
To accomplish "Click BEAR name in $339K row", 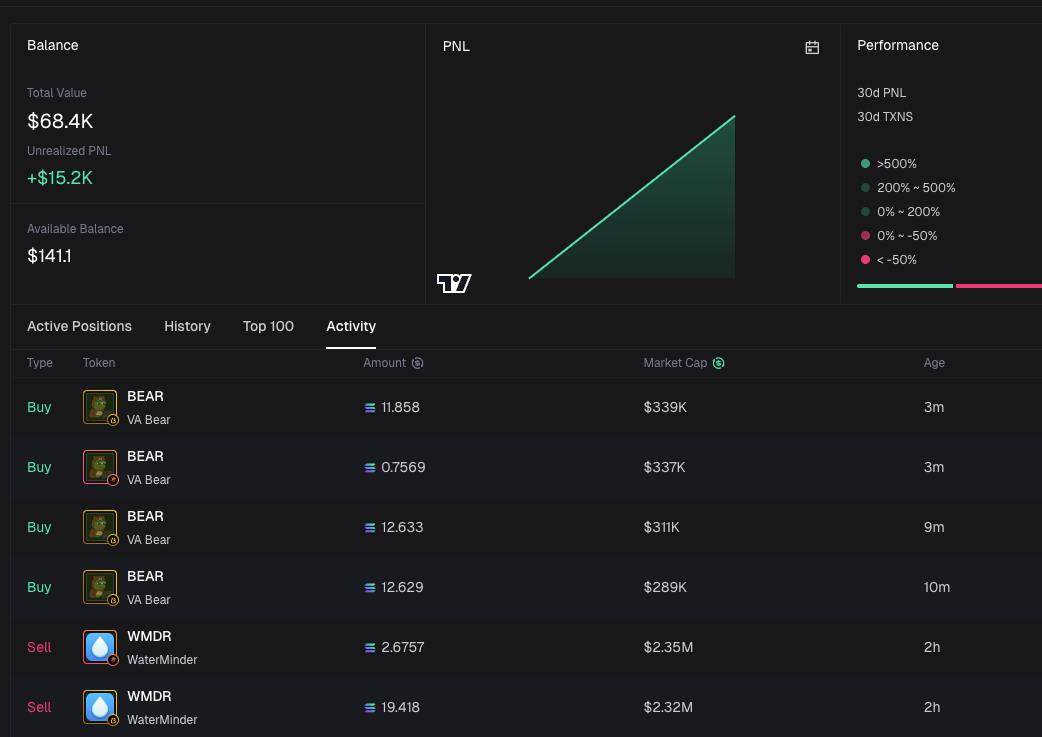I will (145, 396).
